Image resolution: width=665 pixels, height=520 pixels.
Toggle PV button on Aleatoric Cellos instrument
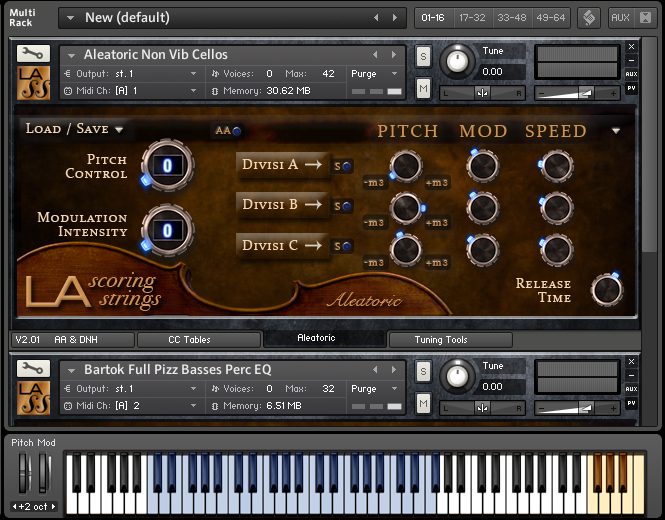631,88
